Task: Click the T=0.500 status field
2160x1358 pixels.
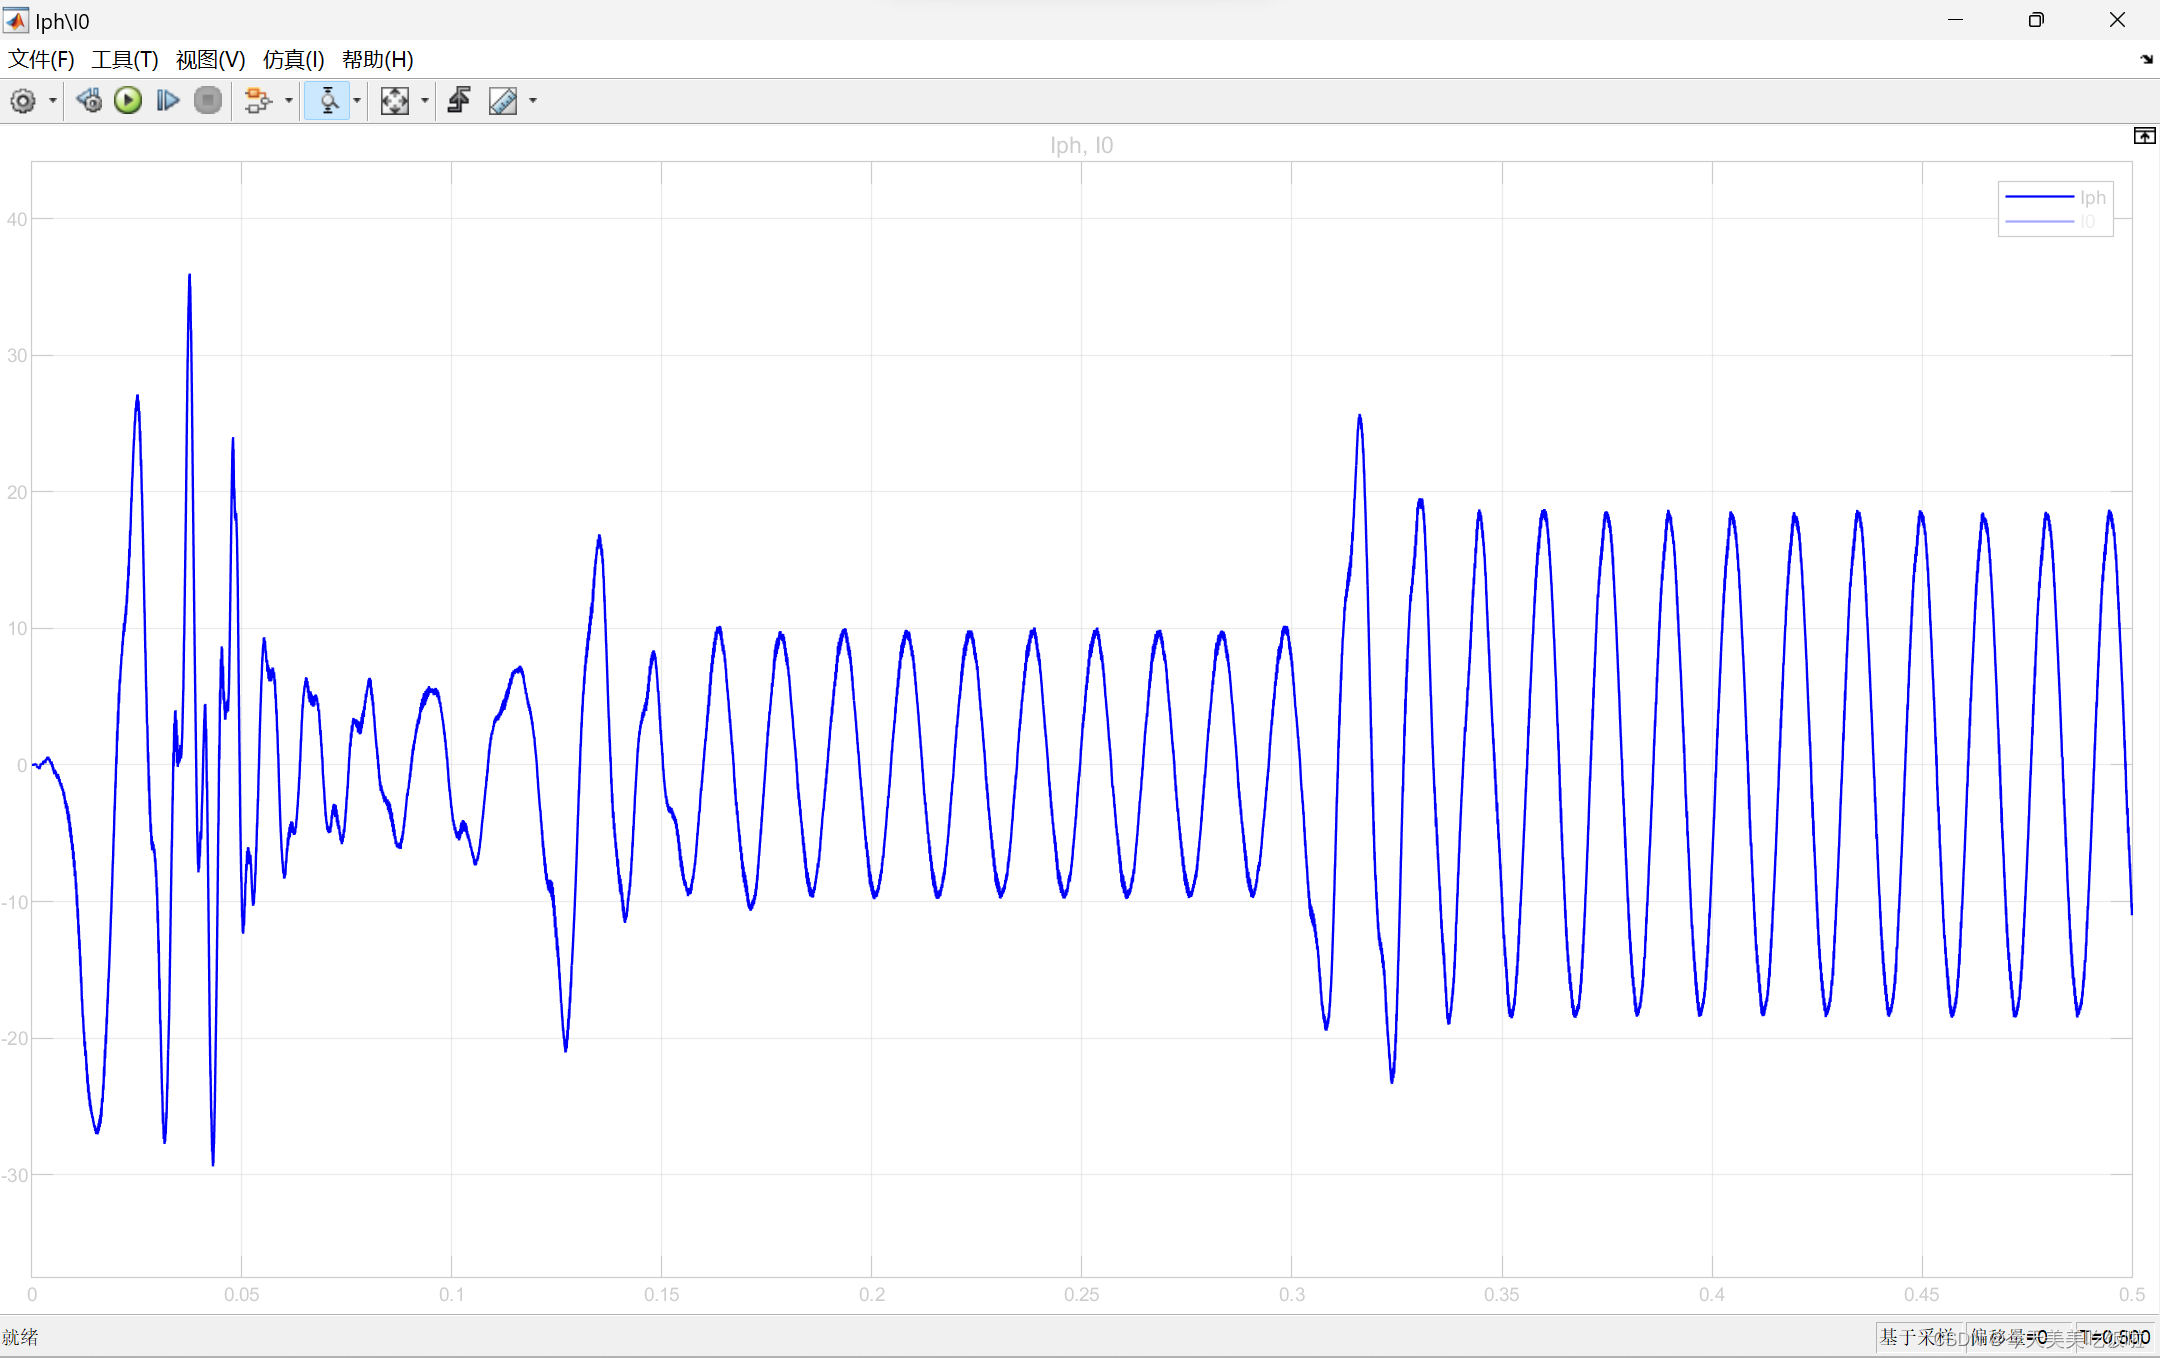Action: pos(2115,1337)
